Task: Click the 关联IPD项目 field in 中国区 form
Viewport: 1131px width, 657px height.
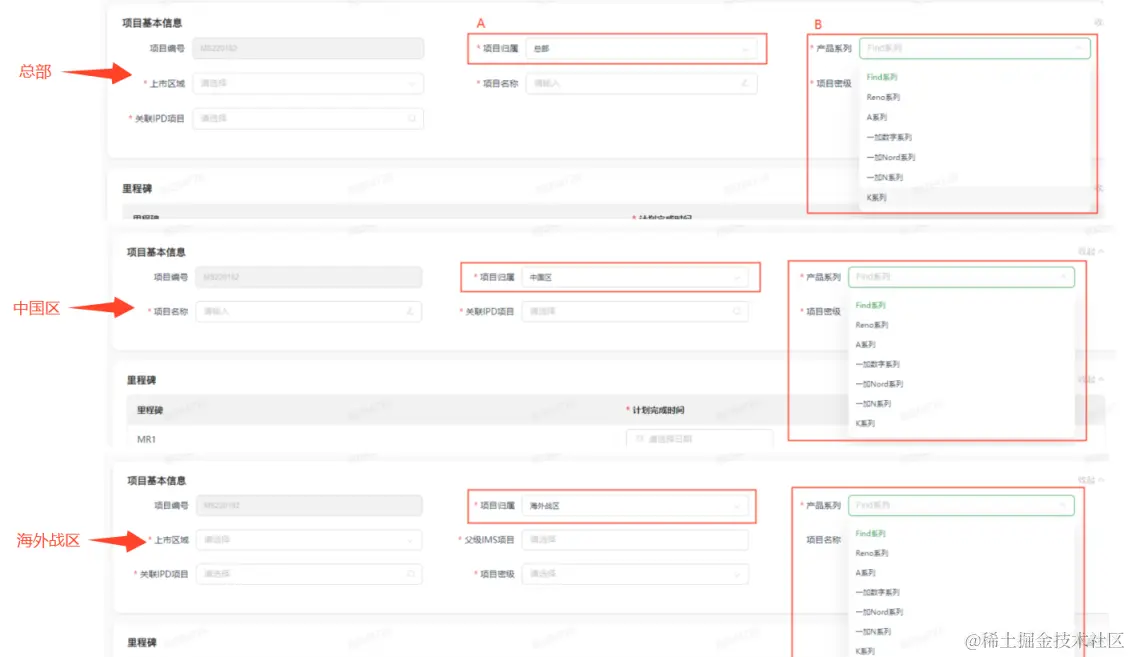Action: (x=635, y=312)
